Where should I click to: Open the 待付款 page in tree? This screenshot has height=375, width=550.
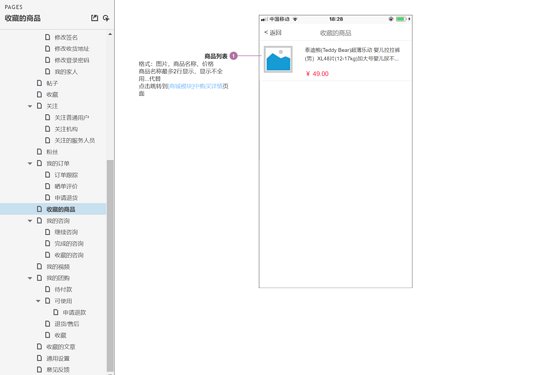(x=63, y=289)
